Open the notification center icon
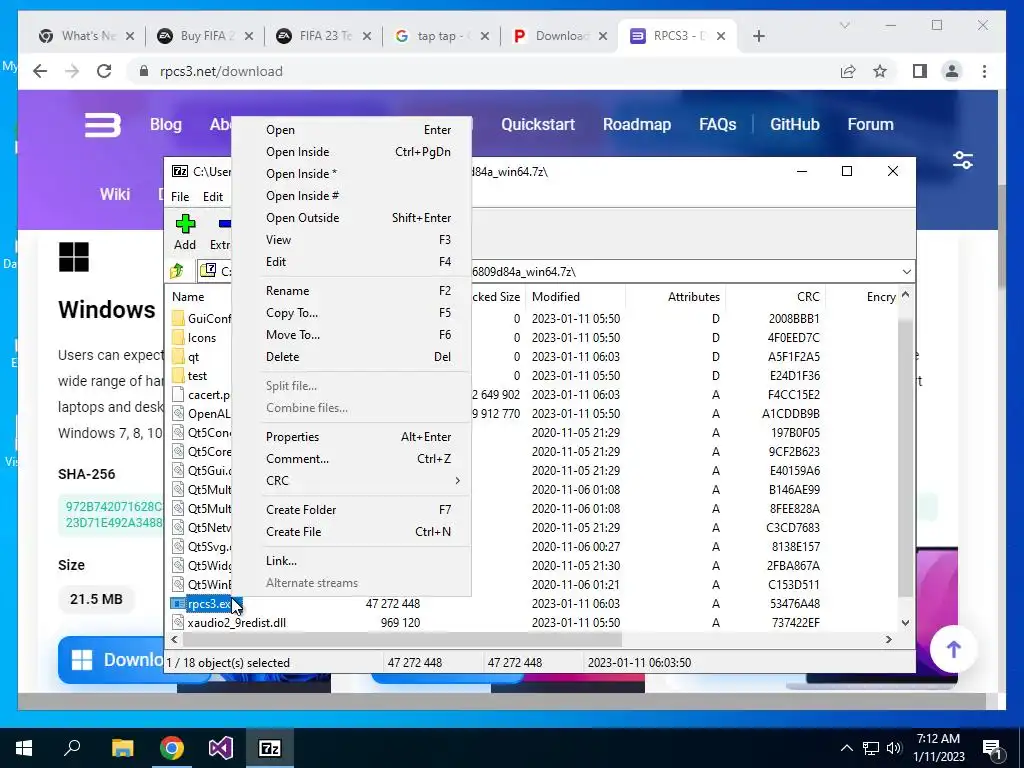The width and height of the screenshot is (1024, 768). pyautogui.click(x=993, y=748)
